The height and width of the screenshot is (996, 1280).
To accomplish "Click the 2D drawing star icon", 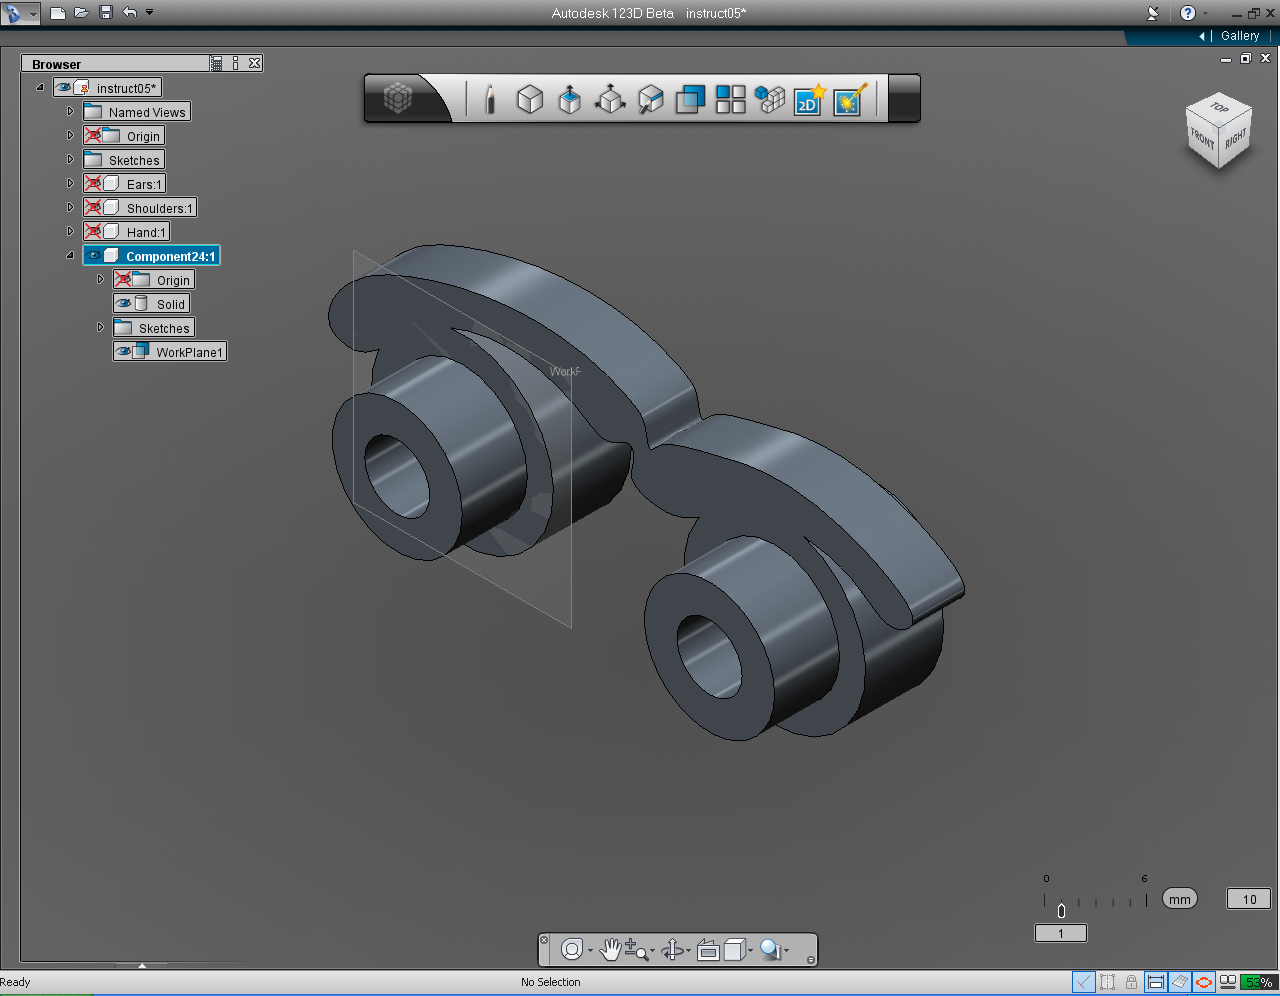I will coord(809,99).
